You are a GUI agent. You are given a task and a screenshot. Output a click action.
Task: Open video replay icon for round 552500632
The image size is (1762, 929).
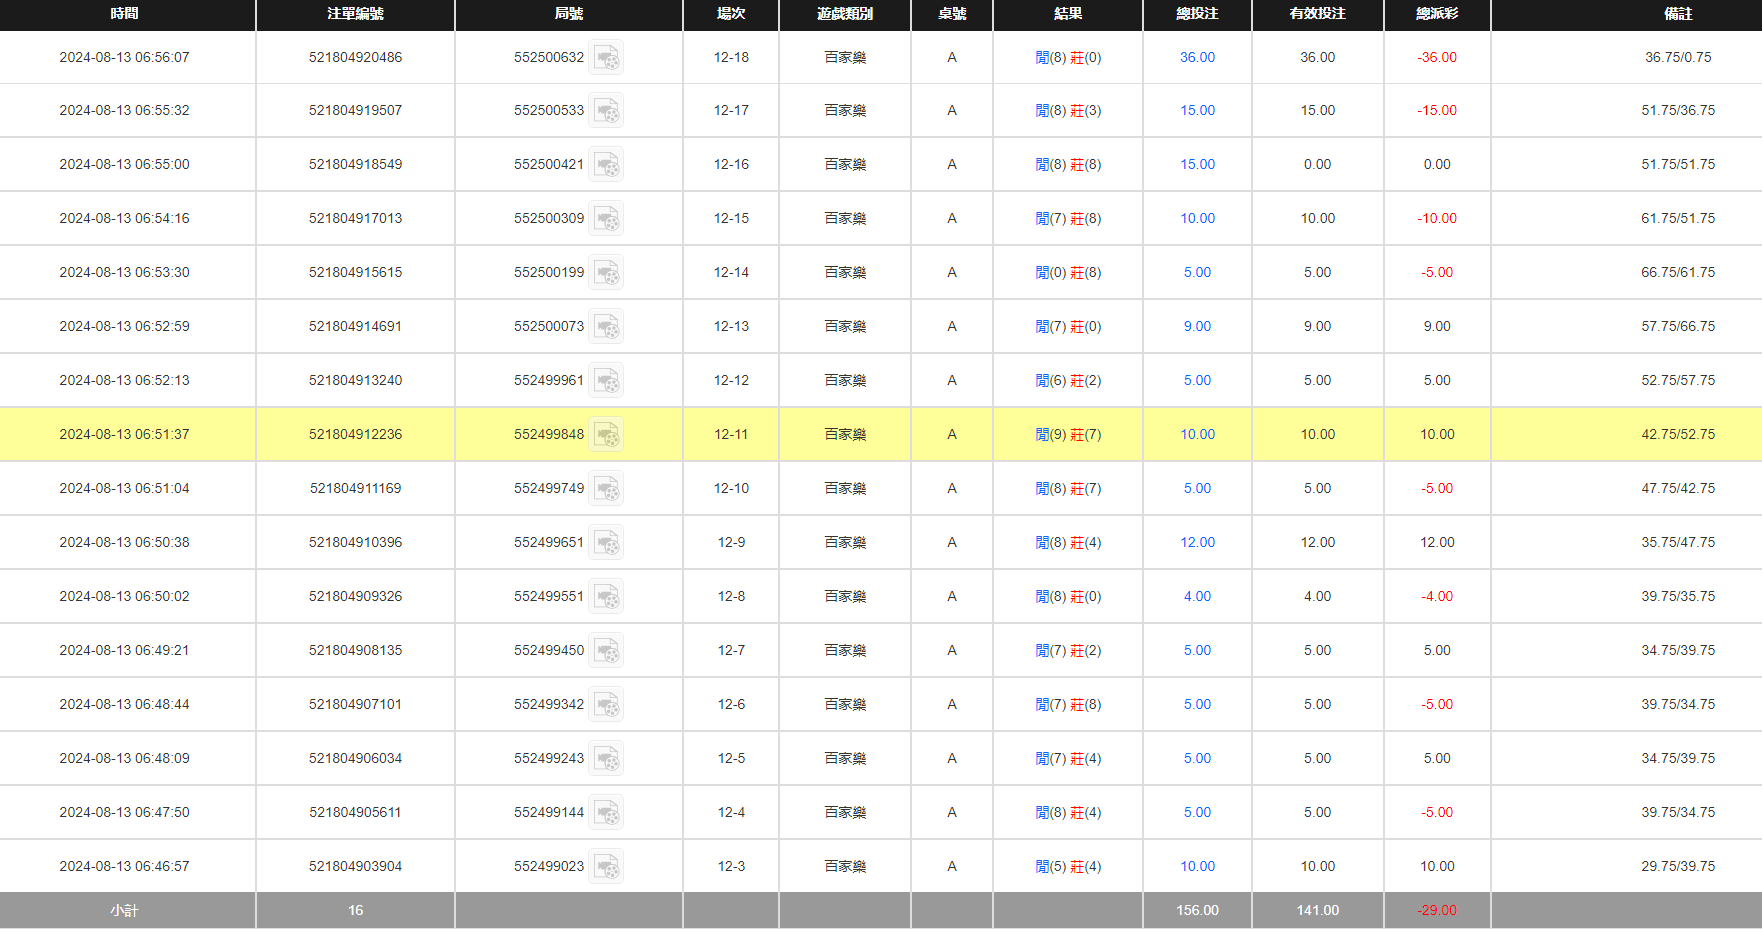tap(606, 58)
